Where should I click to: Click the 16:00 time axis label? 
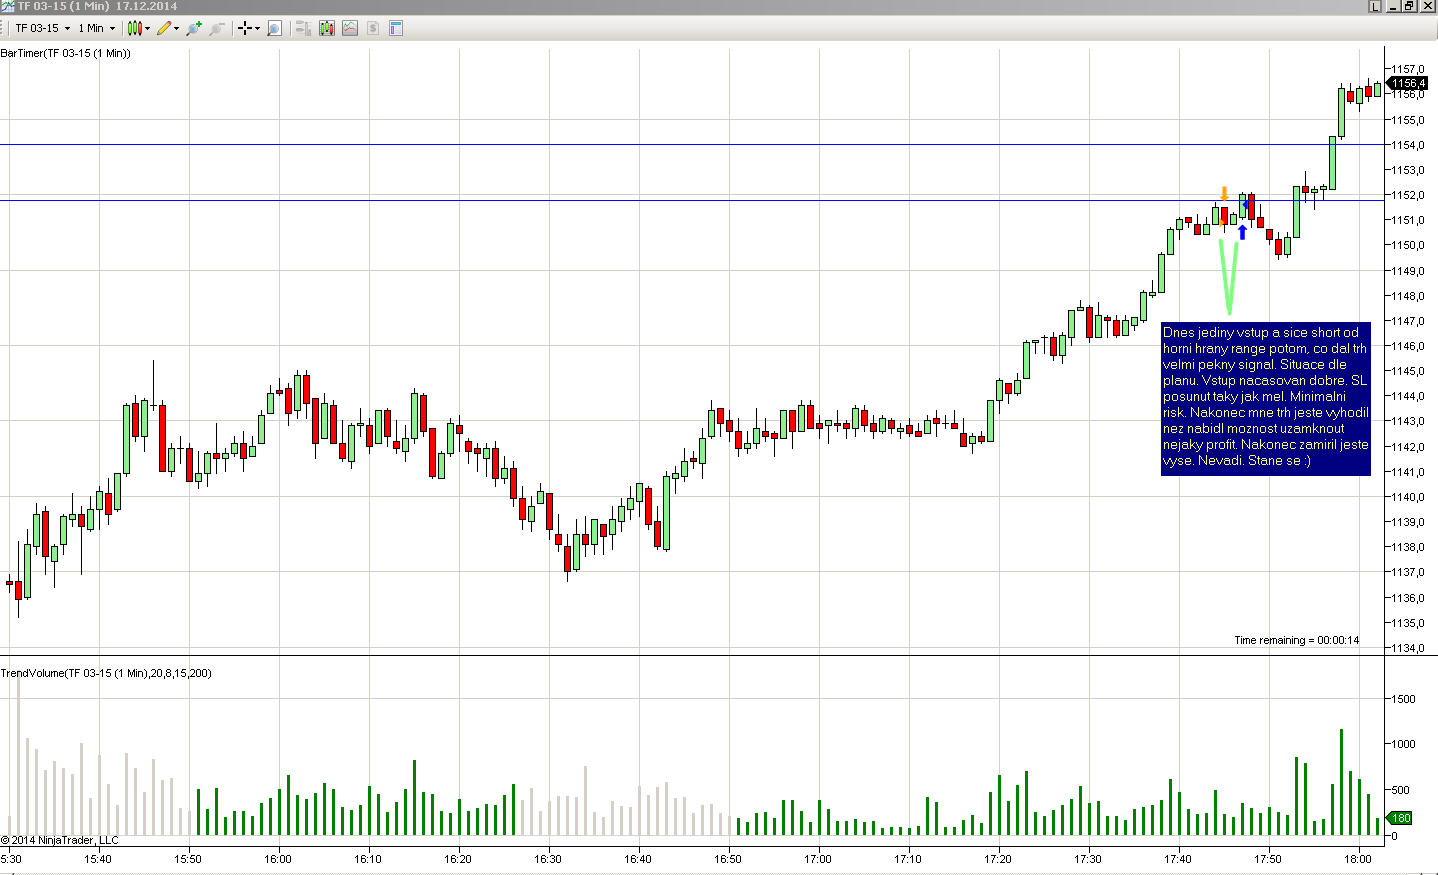click(278, 859)
